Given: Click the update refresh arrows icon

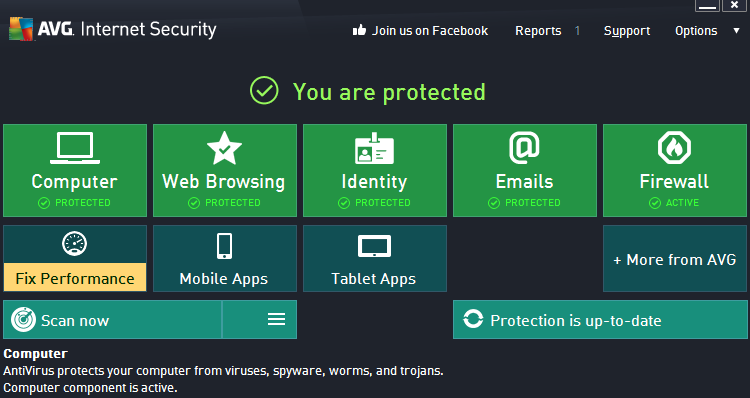Looking at the screenshot, I should (473, 319).
